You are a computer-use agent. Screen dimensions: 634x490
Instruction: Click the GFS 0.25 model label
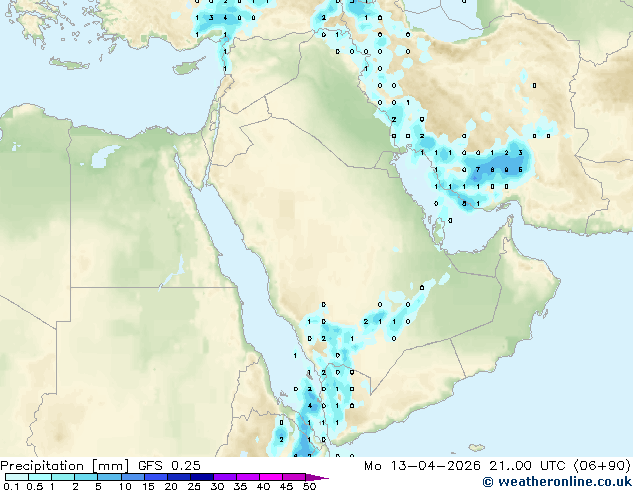click(169, 466)
